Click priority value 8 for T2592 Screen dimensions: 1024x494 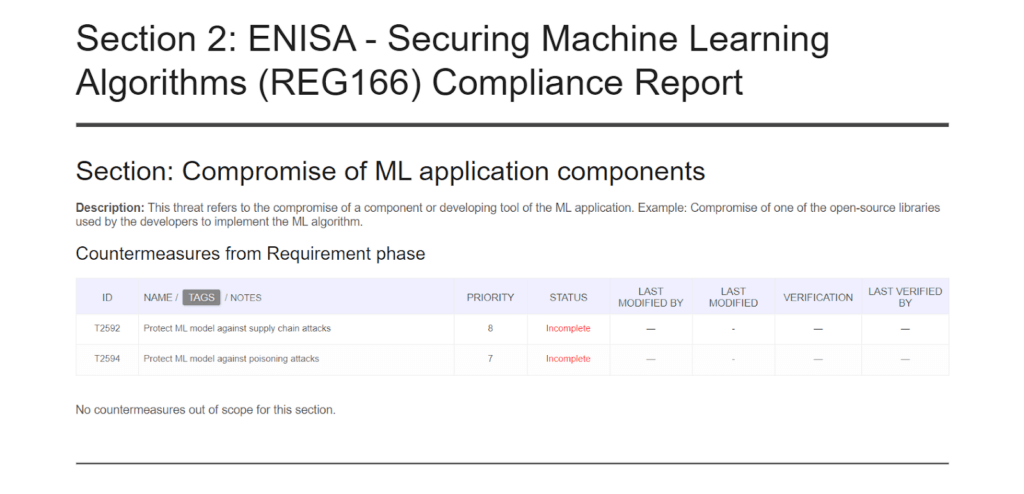pos(490,329)
